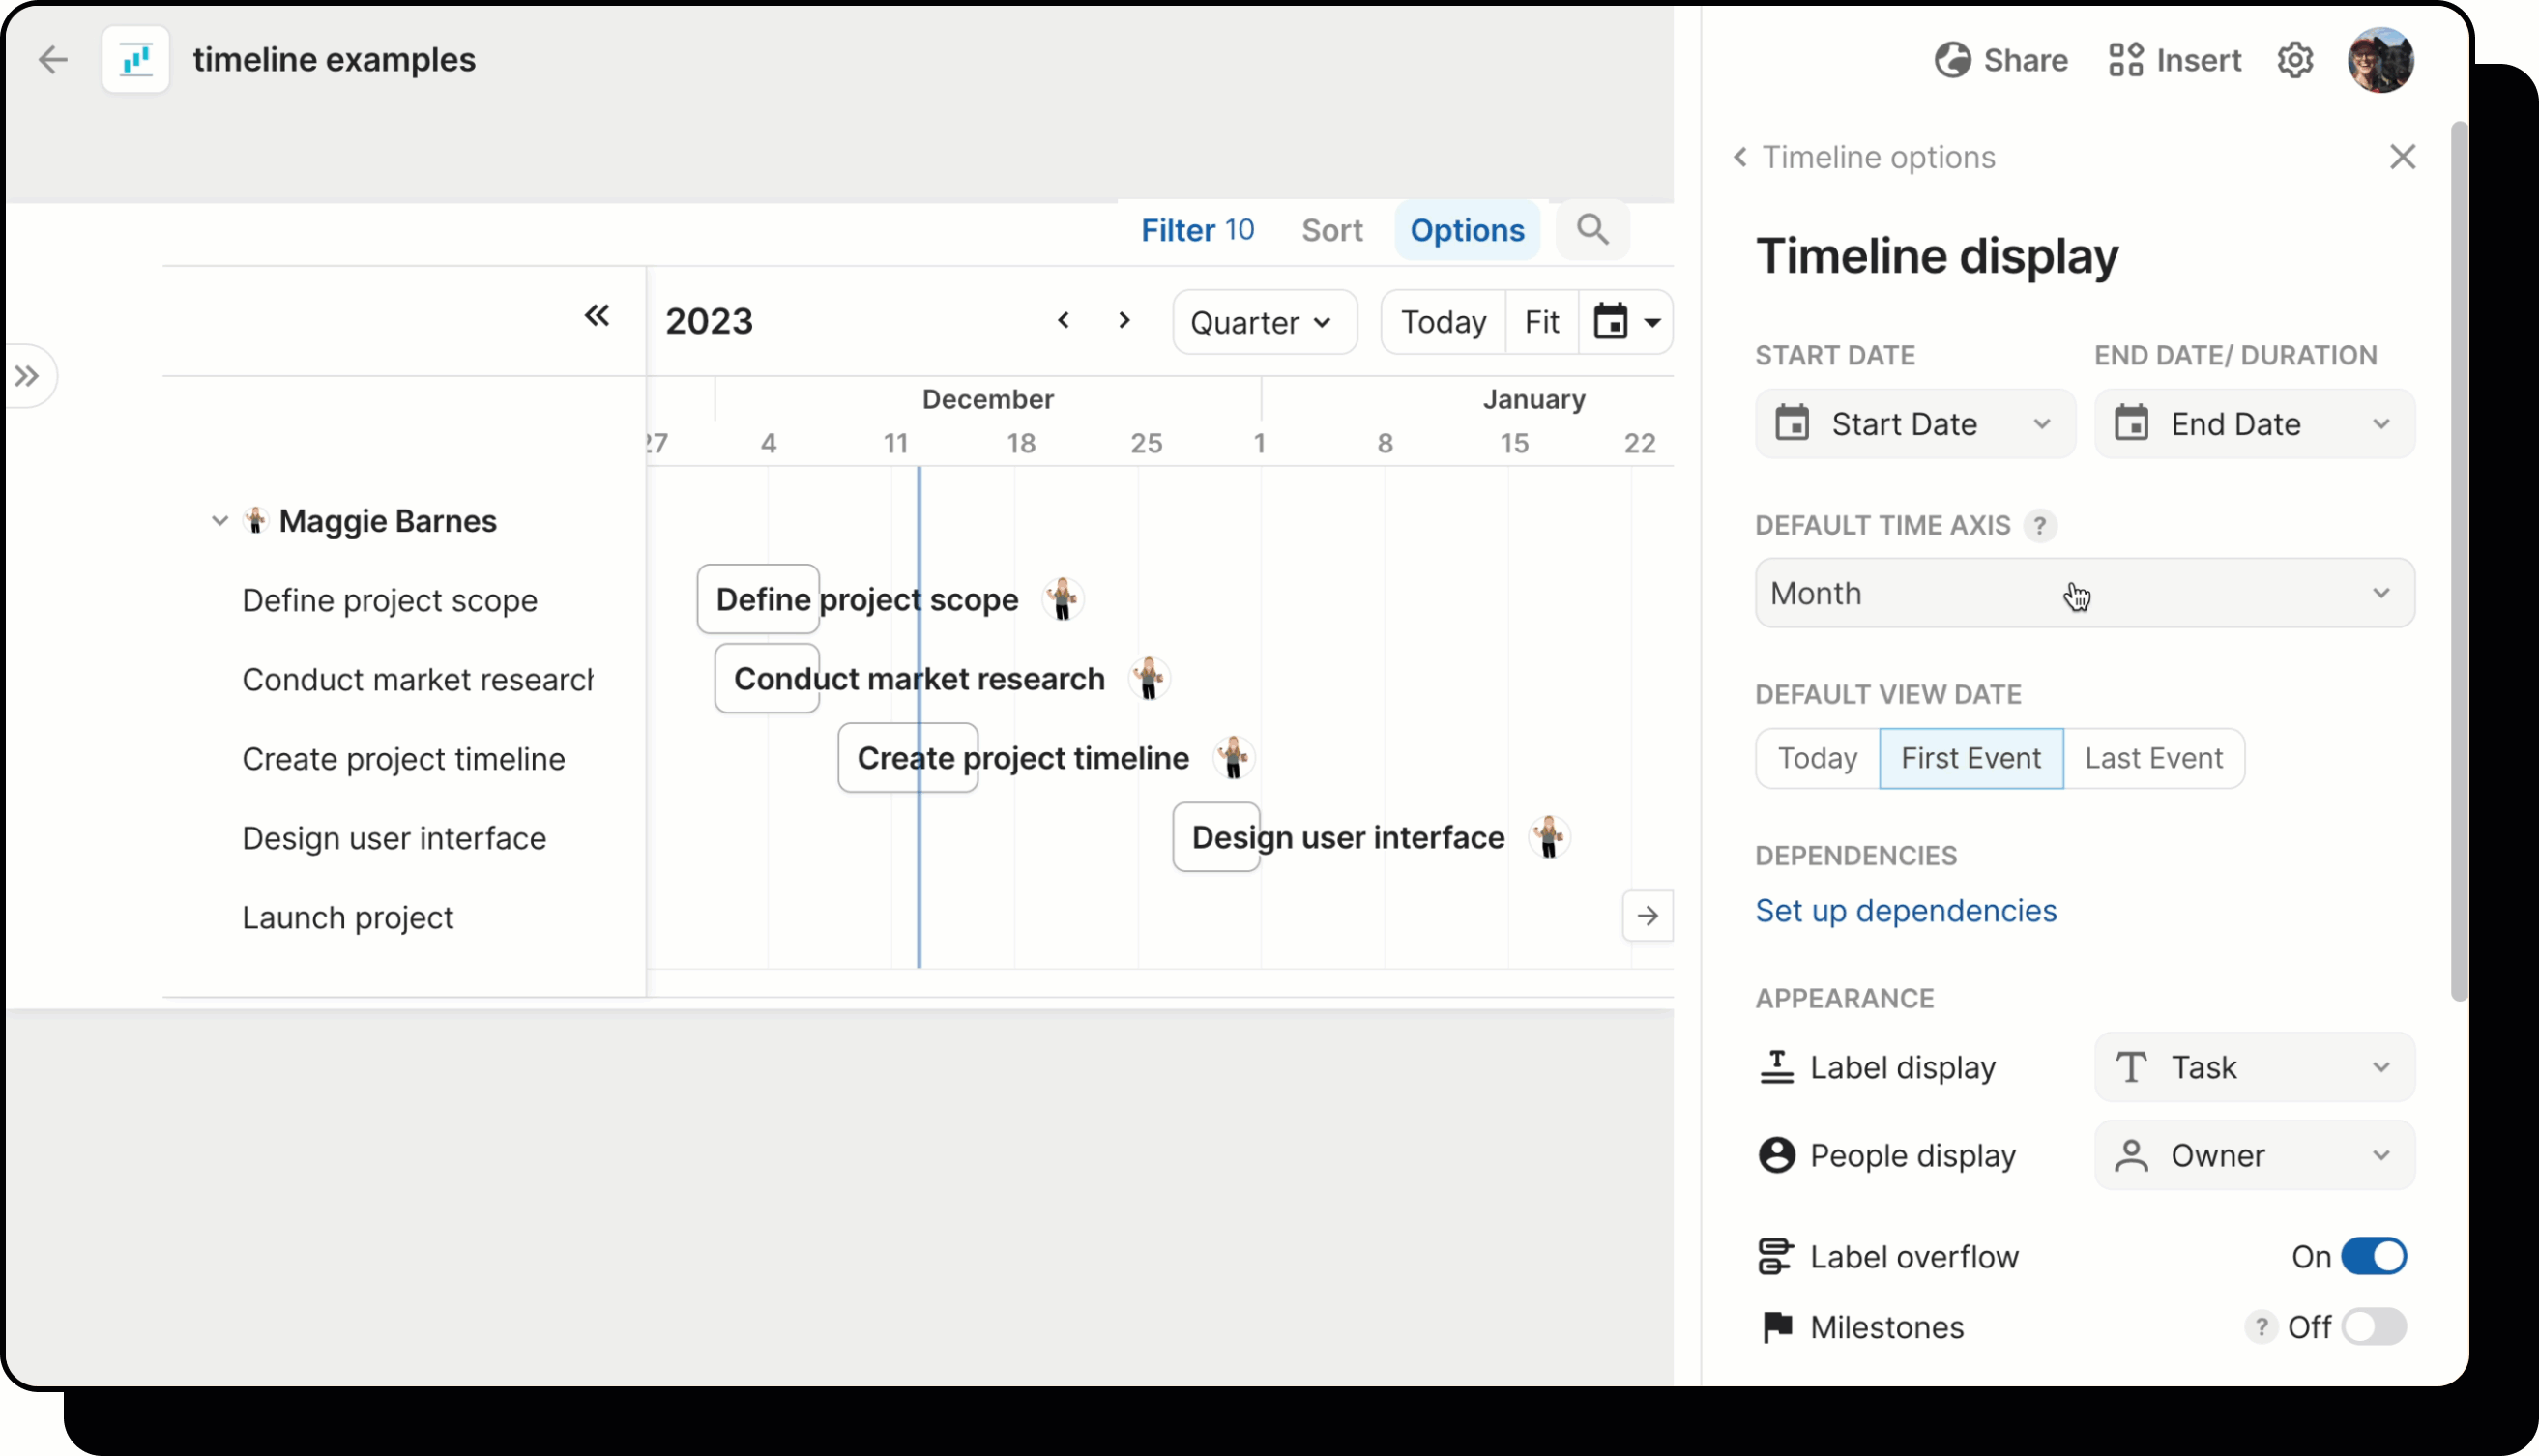Click the Set up dependencies link
Screen dimensions: 2539x1456
point(1904,911)
